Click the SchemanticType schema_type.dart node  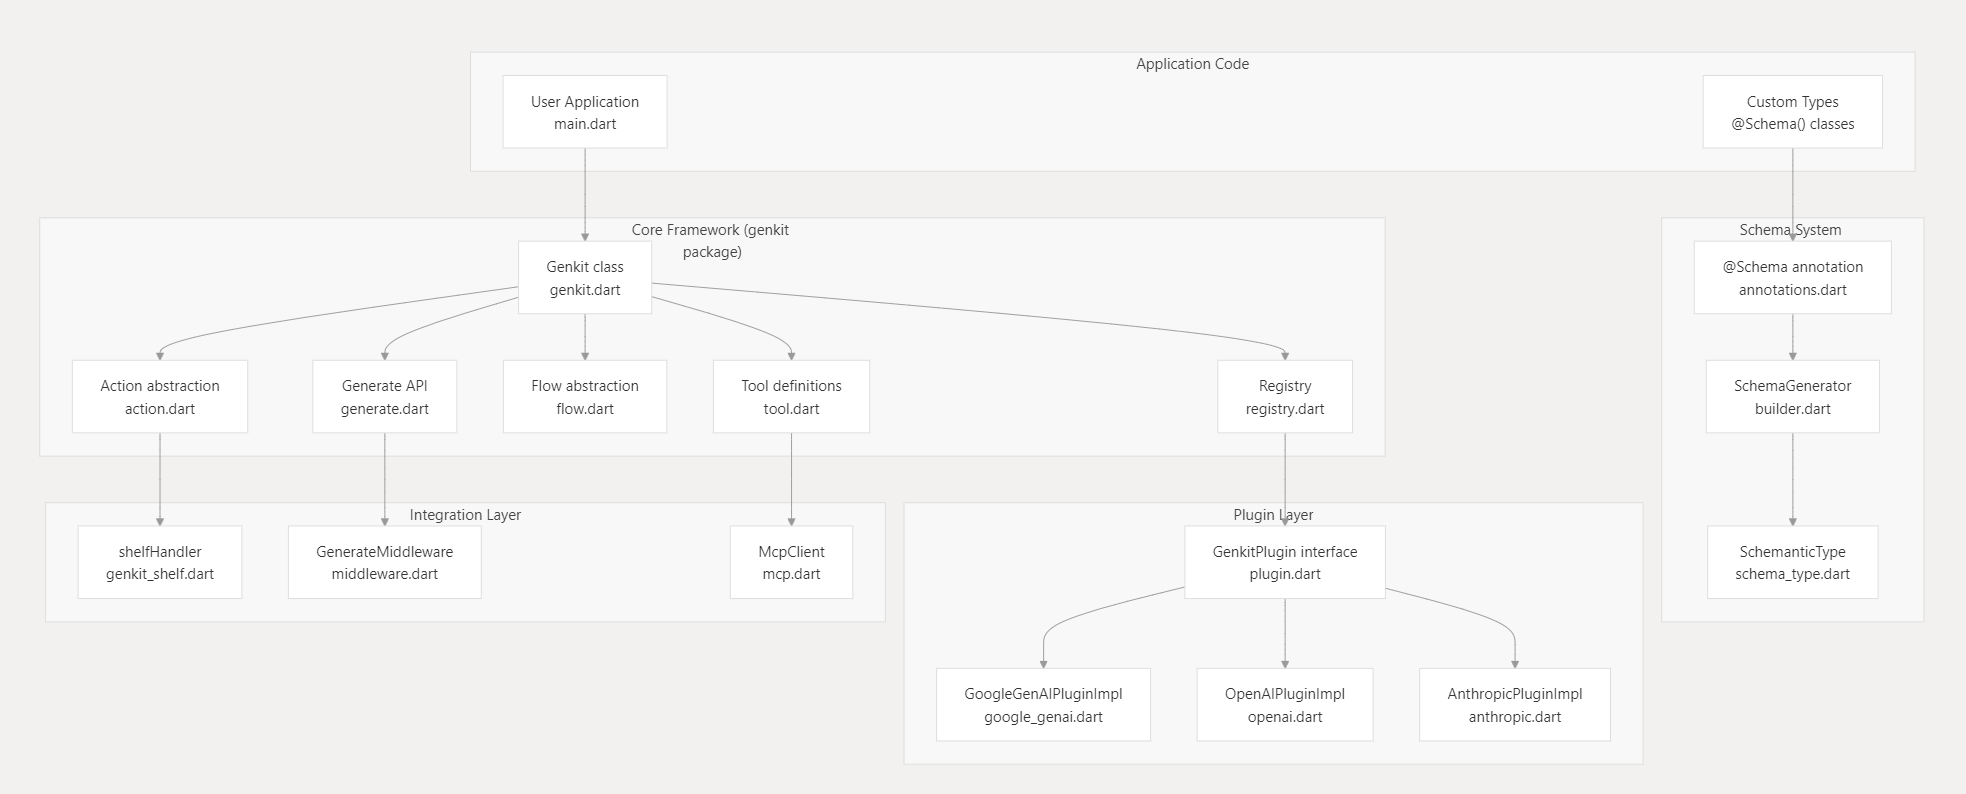tap(1792, 562)
